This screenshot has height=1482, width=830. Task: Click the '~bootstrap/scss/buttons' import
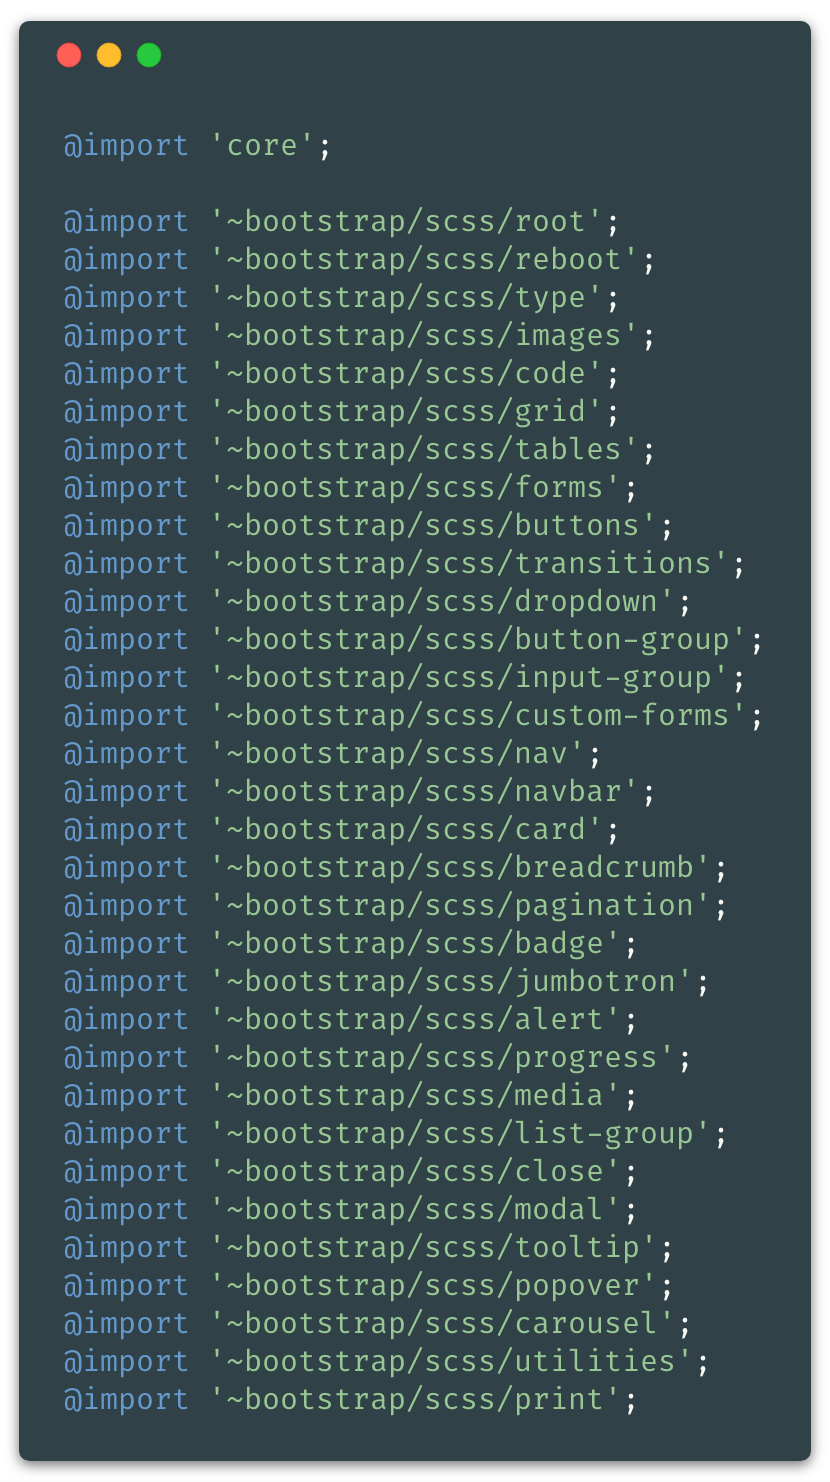click(369, 526)
